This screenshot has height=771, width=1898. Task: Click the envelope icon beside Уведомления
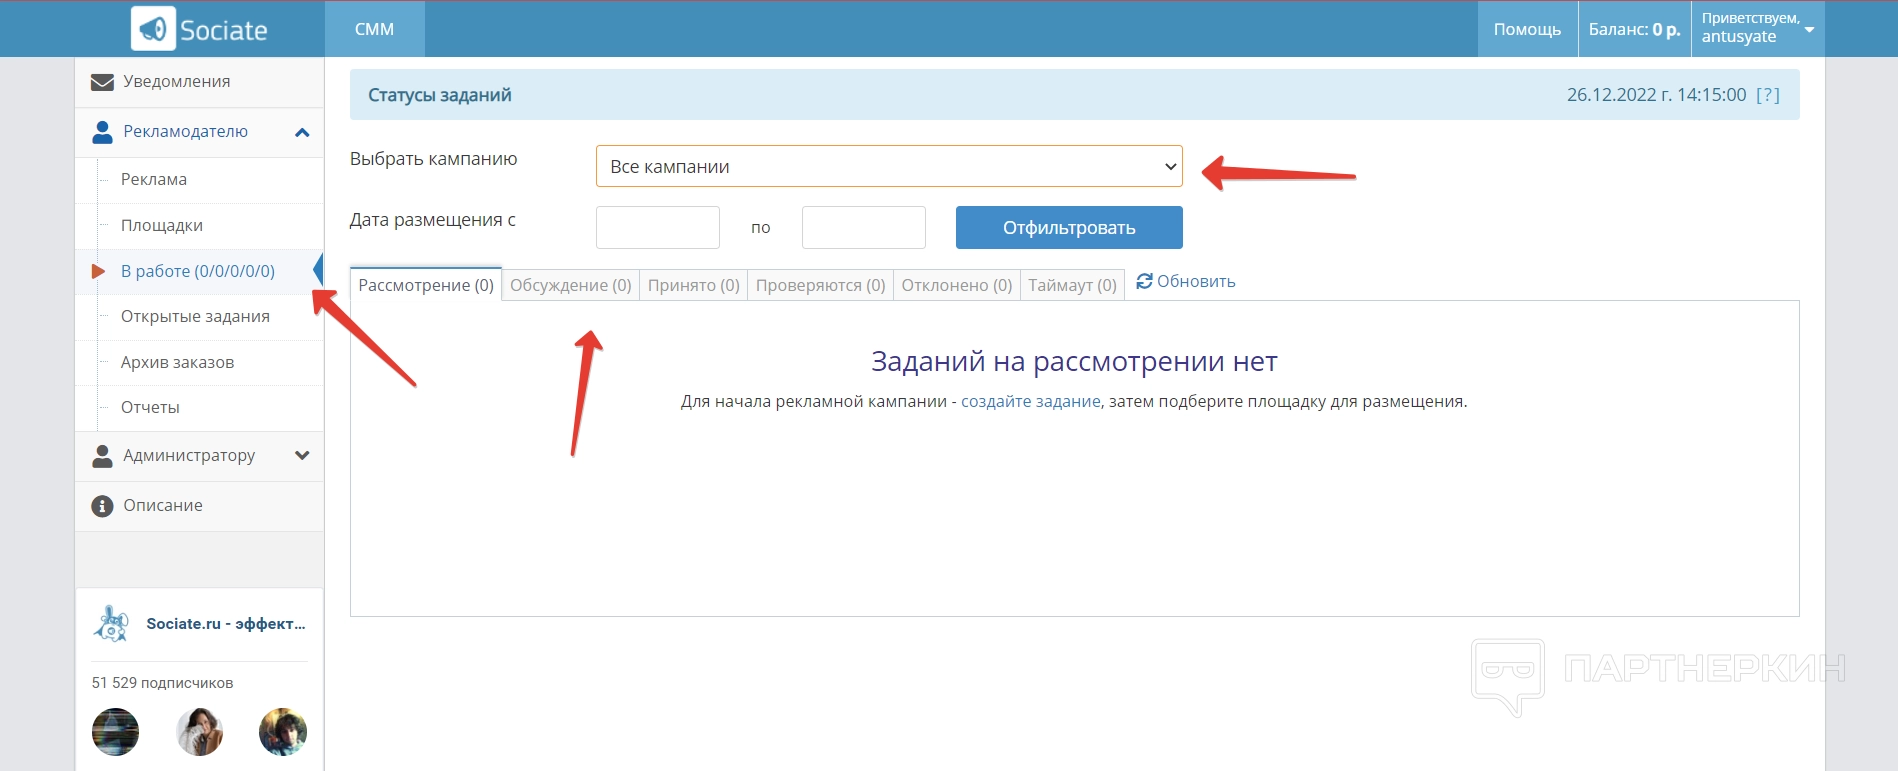click(102, 82)
